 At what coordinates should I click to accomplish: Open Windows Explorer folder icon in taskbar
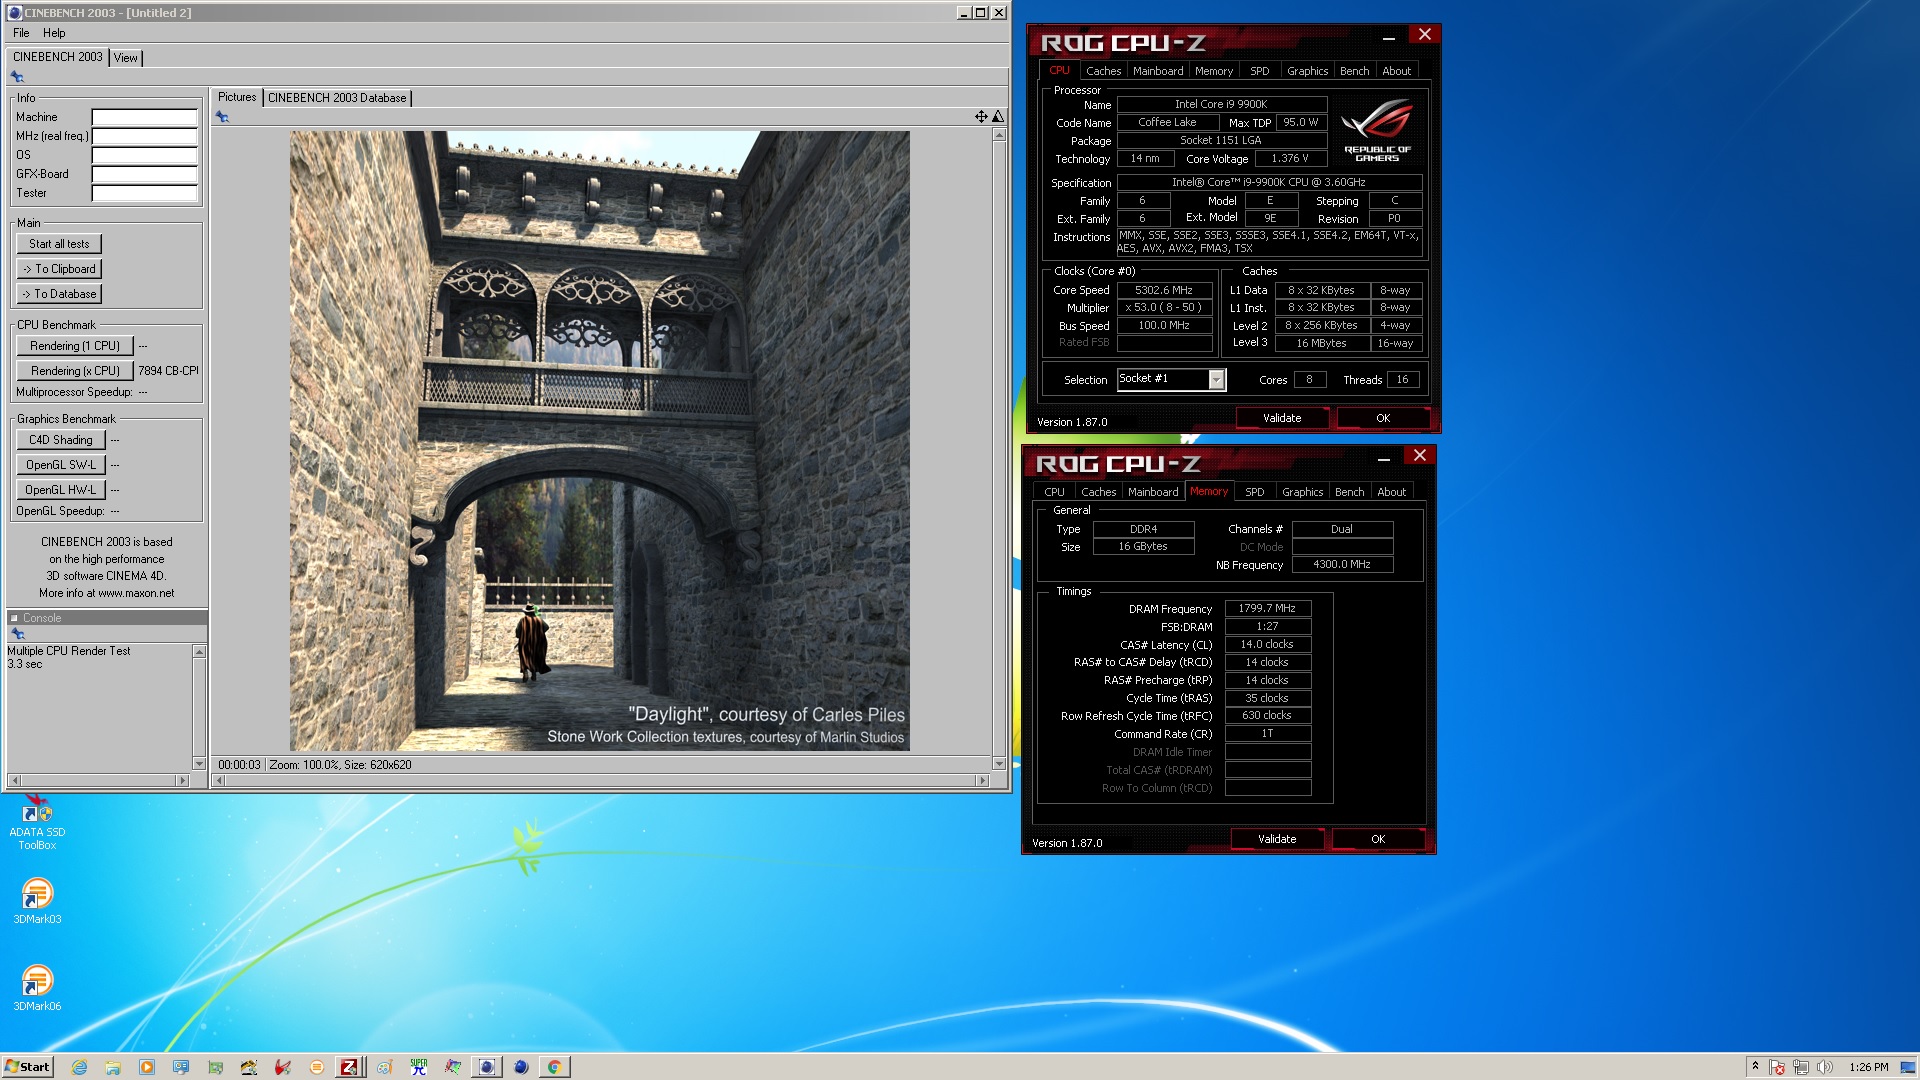pos(113,1067)
